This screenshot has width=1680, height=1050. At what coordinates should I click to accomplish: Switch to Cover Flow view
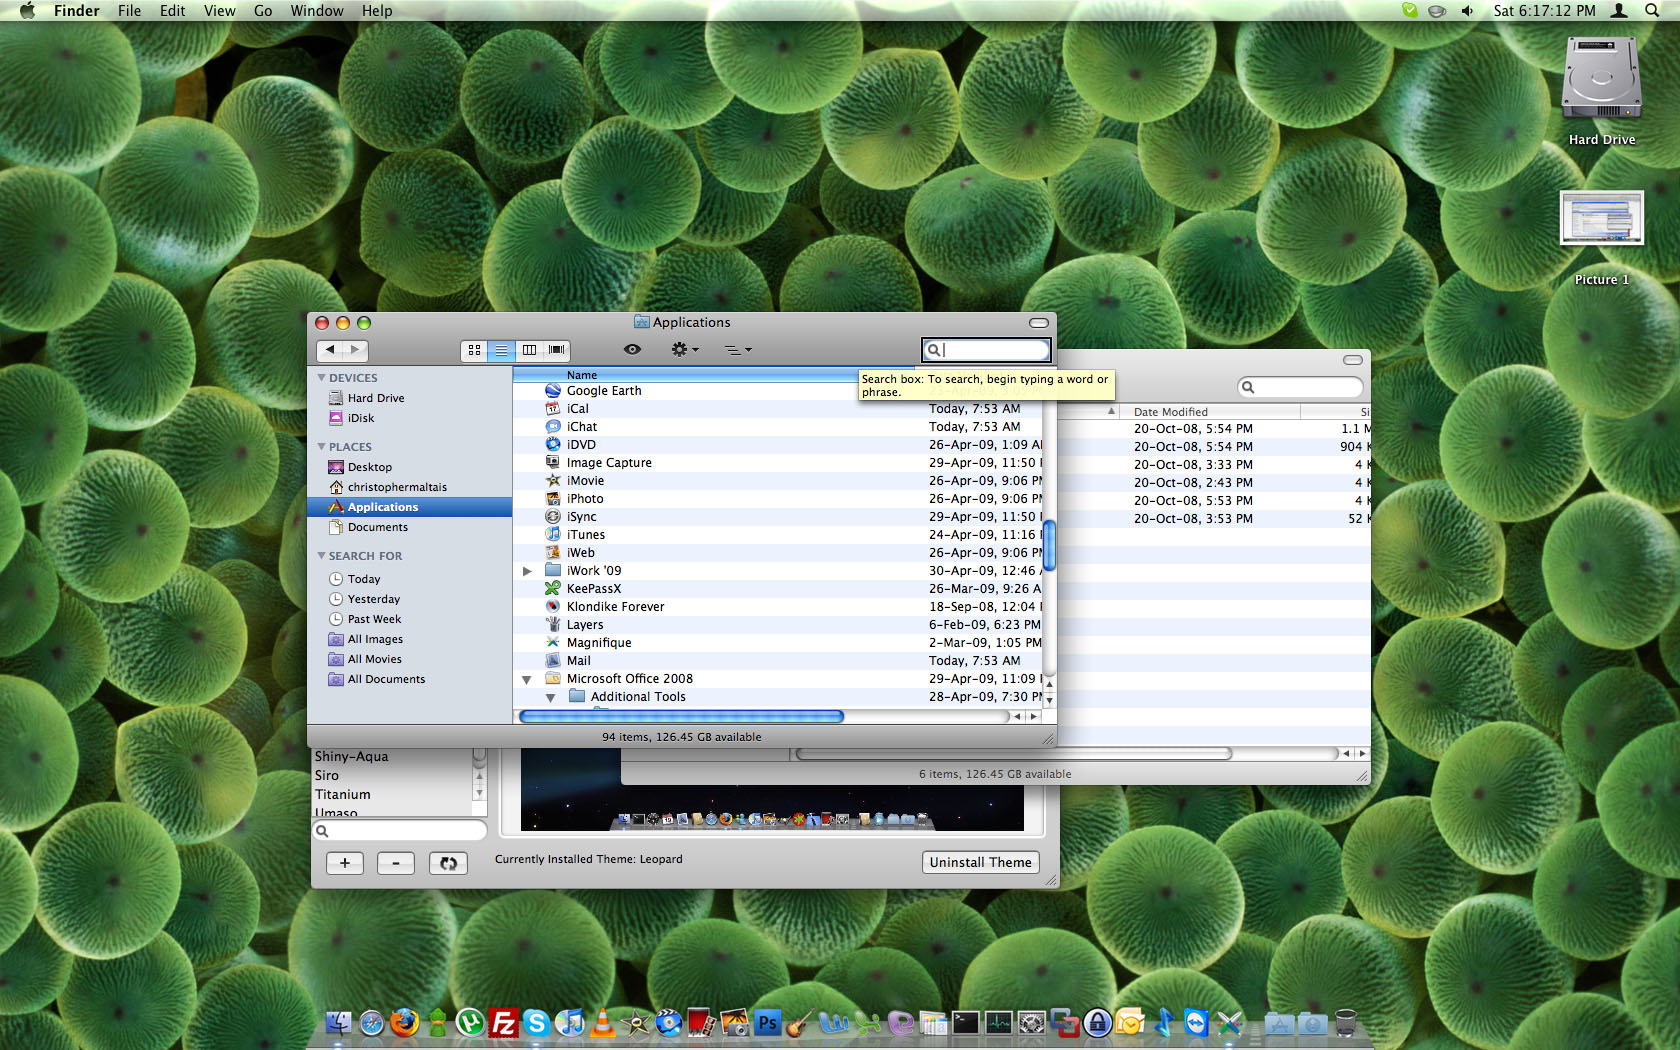point(557,350)
